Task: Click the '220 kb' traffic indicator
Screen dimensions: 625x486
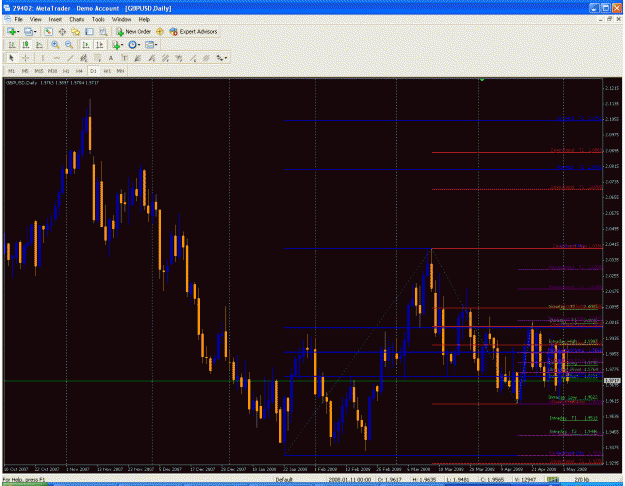Action: coord(582,479)
